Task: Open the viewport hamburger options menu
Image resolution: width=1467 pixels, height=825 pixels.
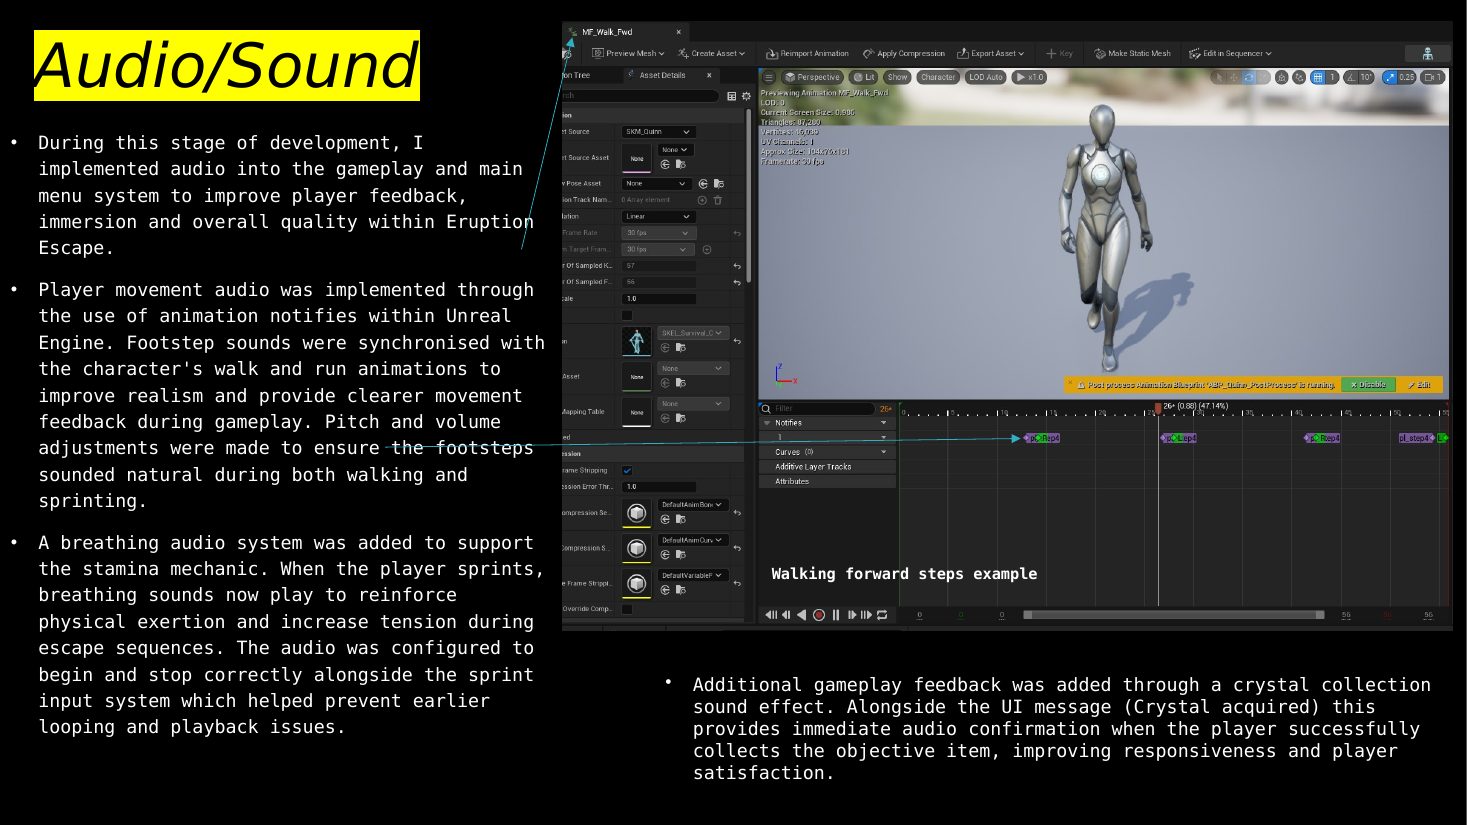Action: click(769, 77)
